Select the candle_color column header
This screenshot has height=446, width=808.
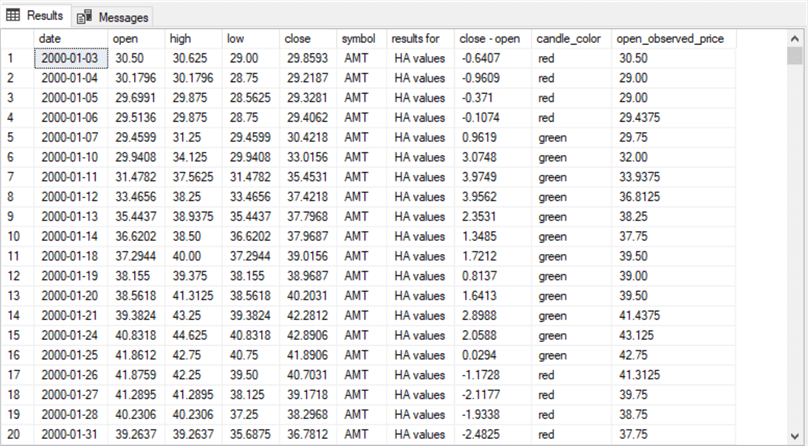tap(571, 39)
